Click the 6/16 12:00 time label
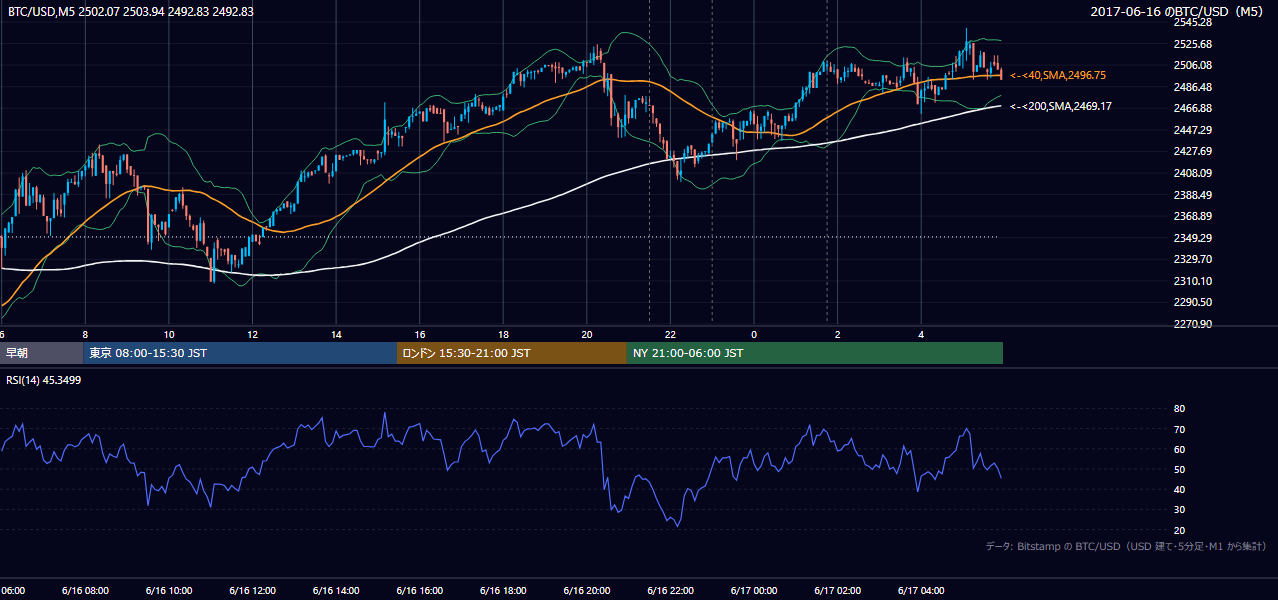This screenshot has width=1278, height=600. click(252, 591)
